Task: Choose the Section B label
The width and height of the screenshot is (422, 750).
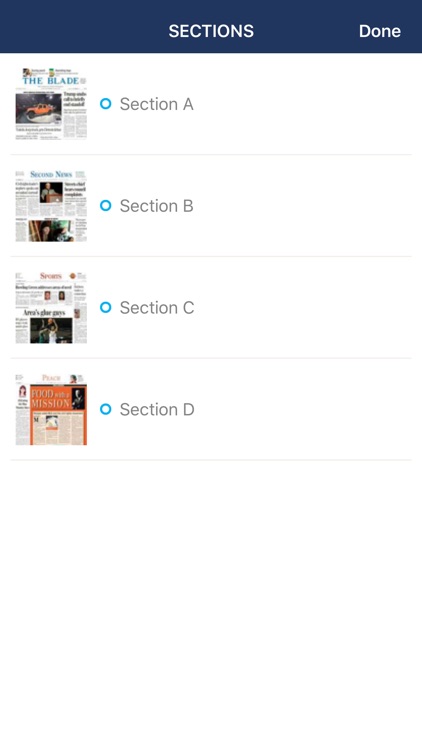Action: point(156,206)
